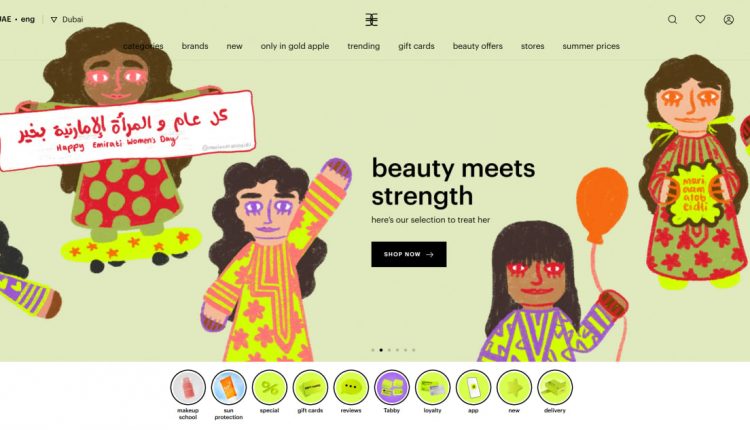The height and width of the screenshot is (430, 750).
Task: Open the delivery story circle
Action: pyautogui.click(x=555, y=387)
